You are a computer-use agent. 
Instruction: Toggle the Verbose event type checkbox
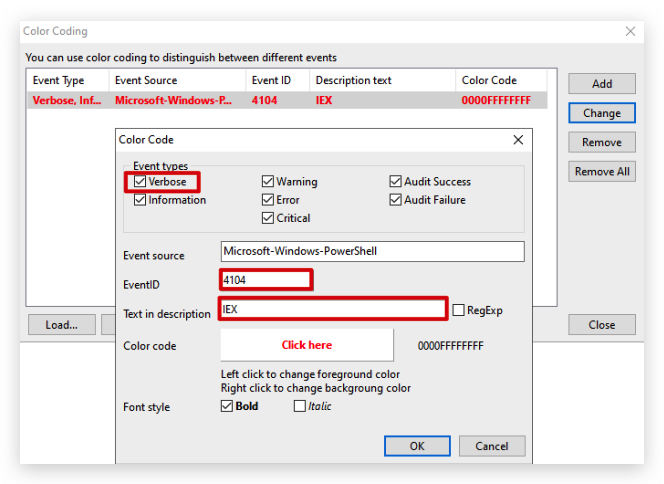coord(140,181)
